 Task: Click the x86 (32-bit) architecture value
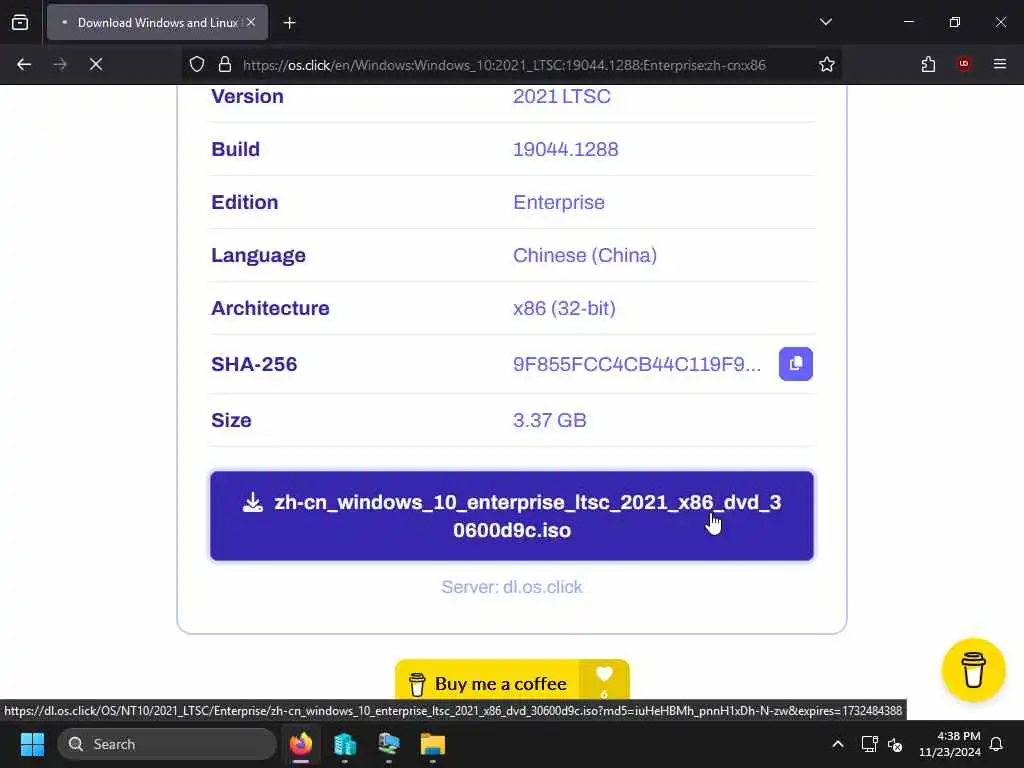[564, 308]
